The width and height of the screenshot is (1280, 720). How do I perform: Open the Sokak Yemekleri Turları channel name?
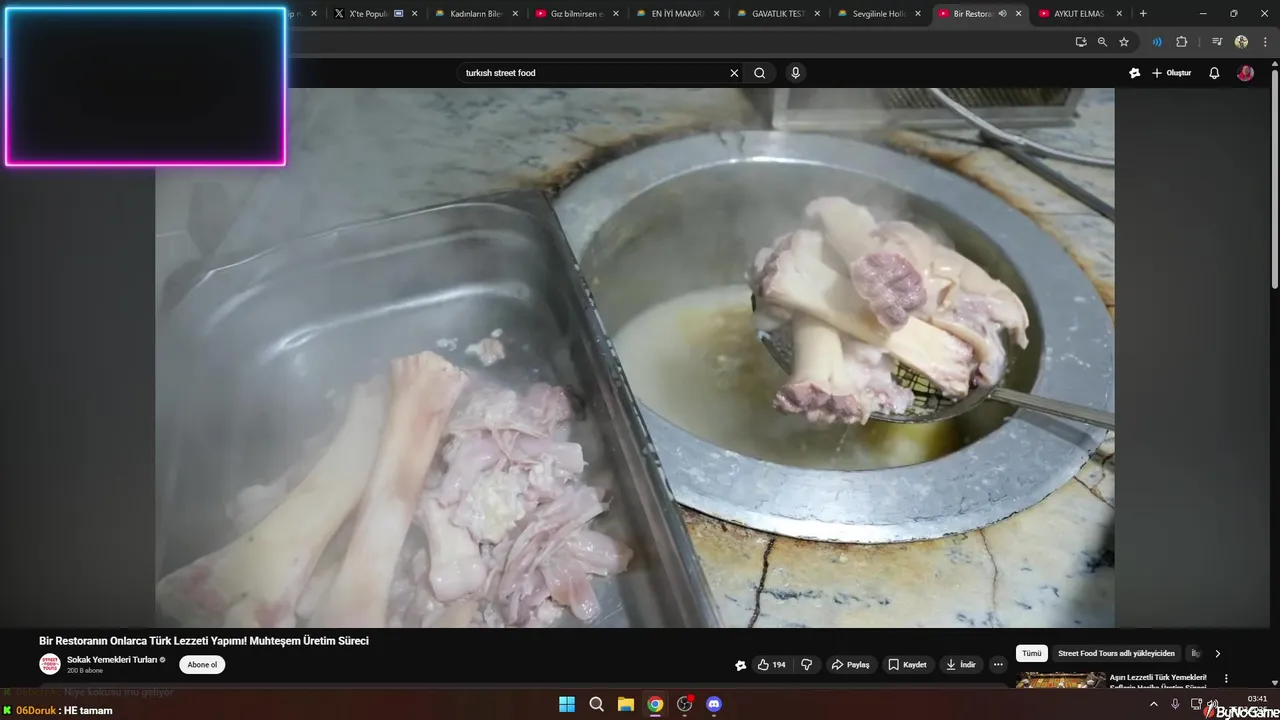[x=112, y=660]
